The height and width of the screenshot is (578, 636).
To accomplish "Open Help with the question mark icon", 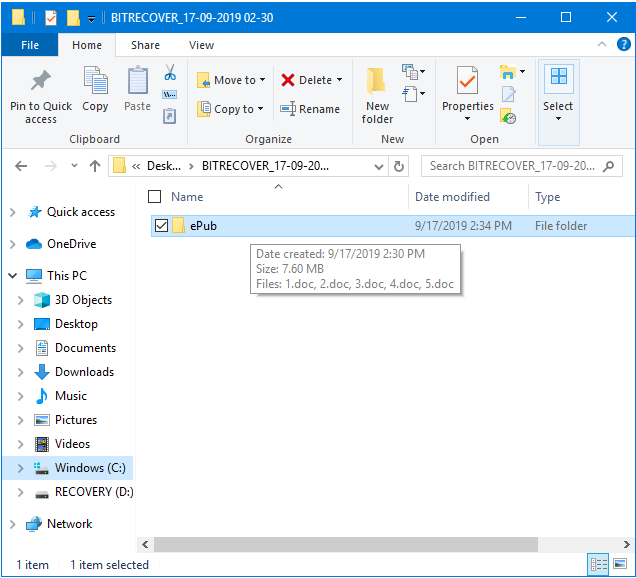I will (623, 44).
